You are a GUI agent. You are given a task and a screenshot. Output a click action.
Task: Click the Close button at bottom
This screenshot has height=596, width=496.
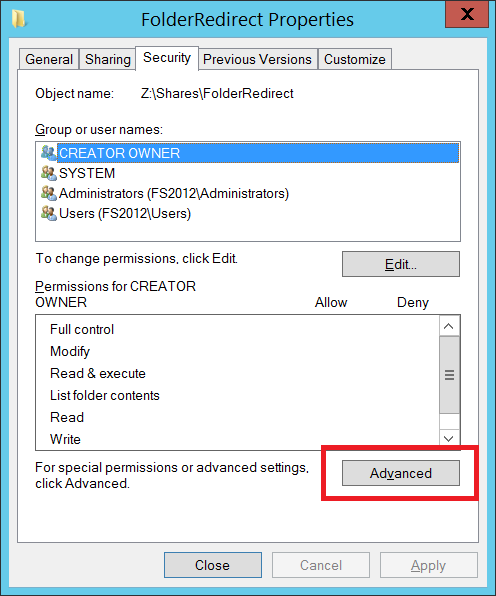coord(213,565)
